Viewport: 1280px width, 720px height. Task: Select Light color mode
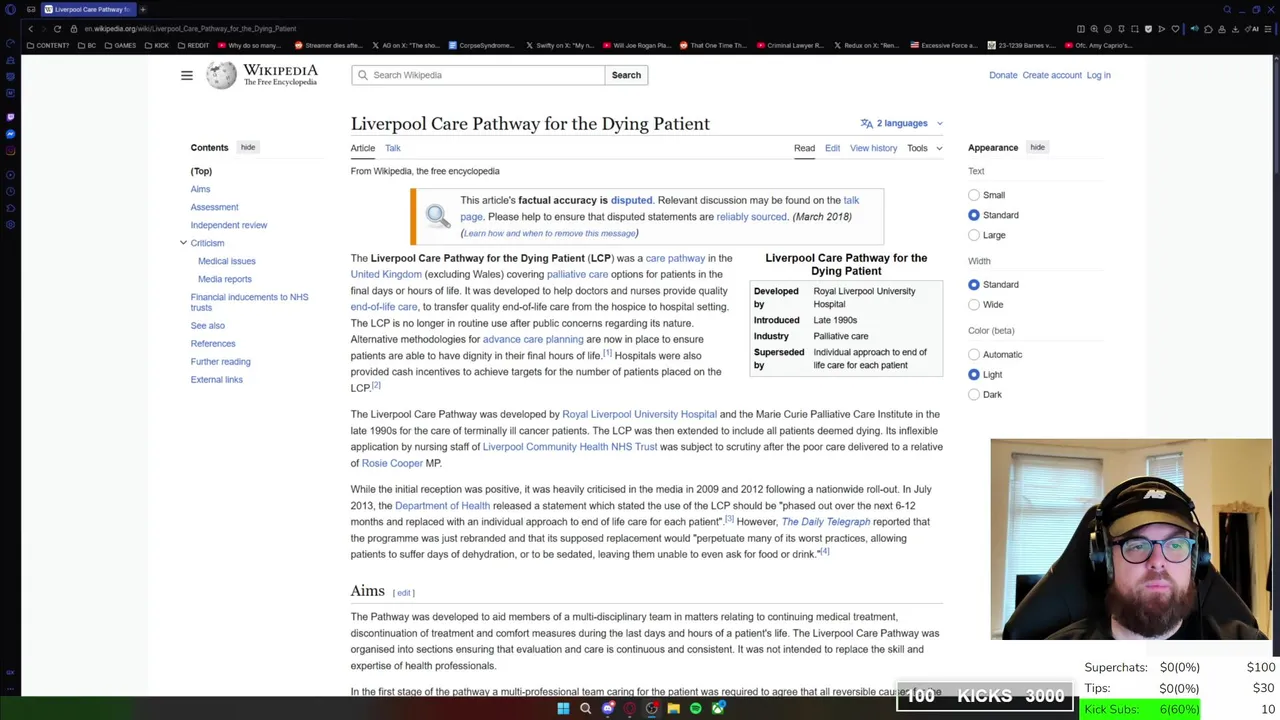click(974, 375)
